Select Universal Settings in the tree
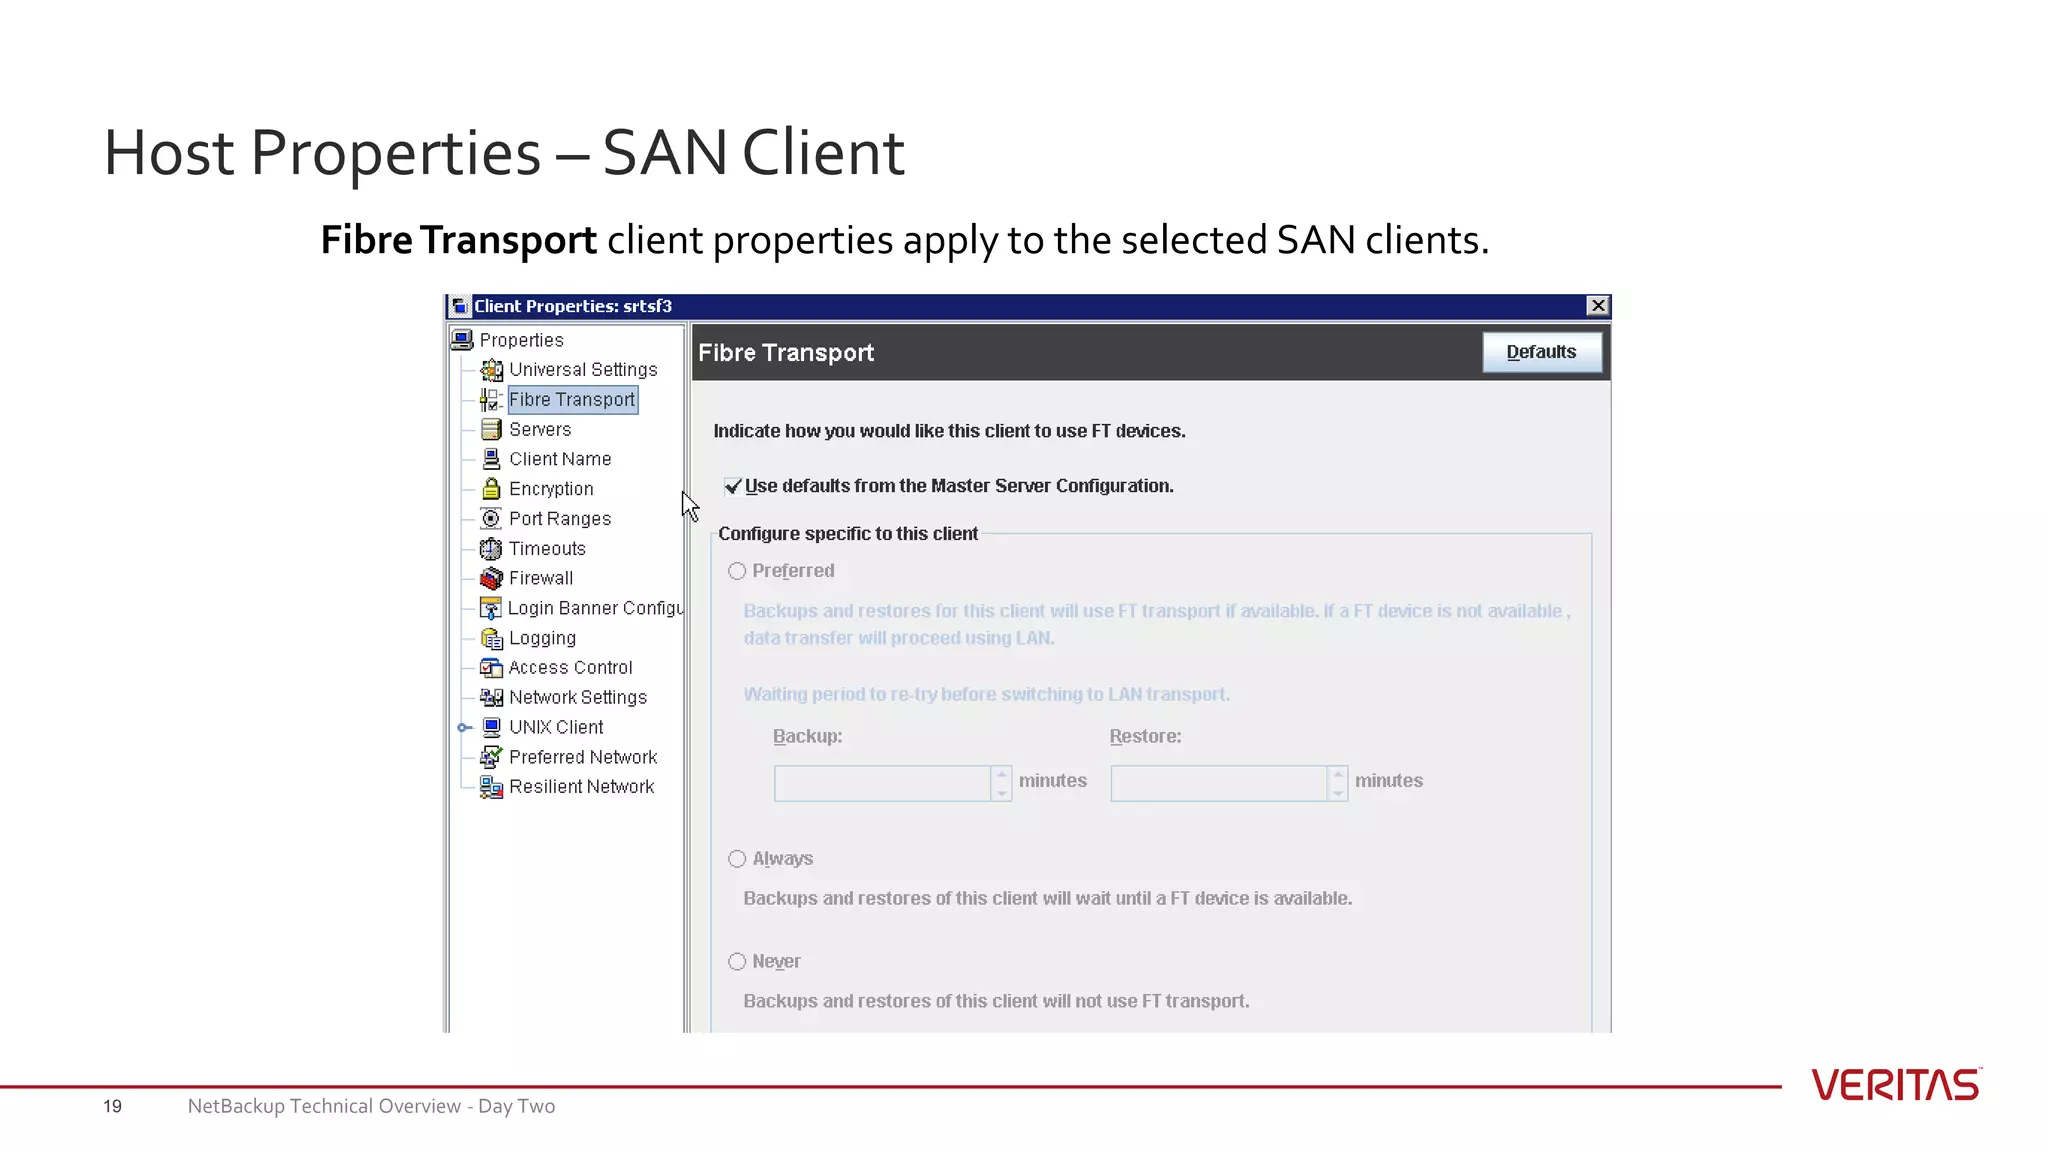 [583, 370]
